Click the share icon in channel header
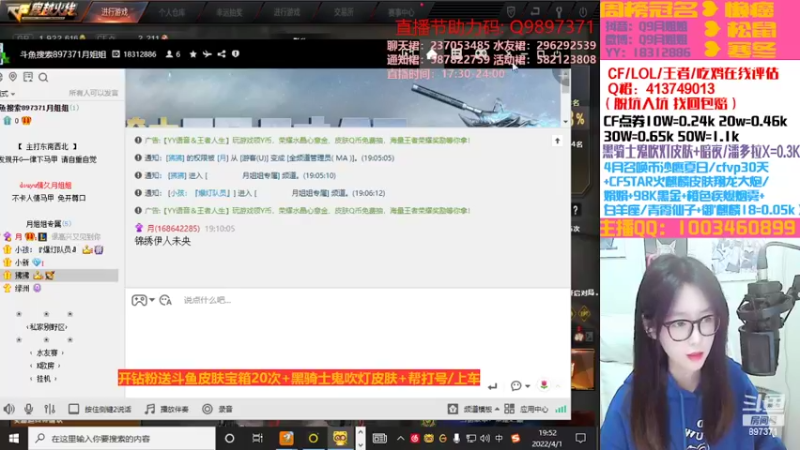This screenshot has height=450, width=800. (x=221, y=54)
